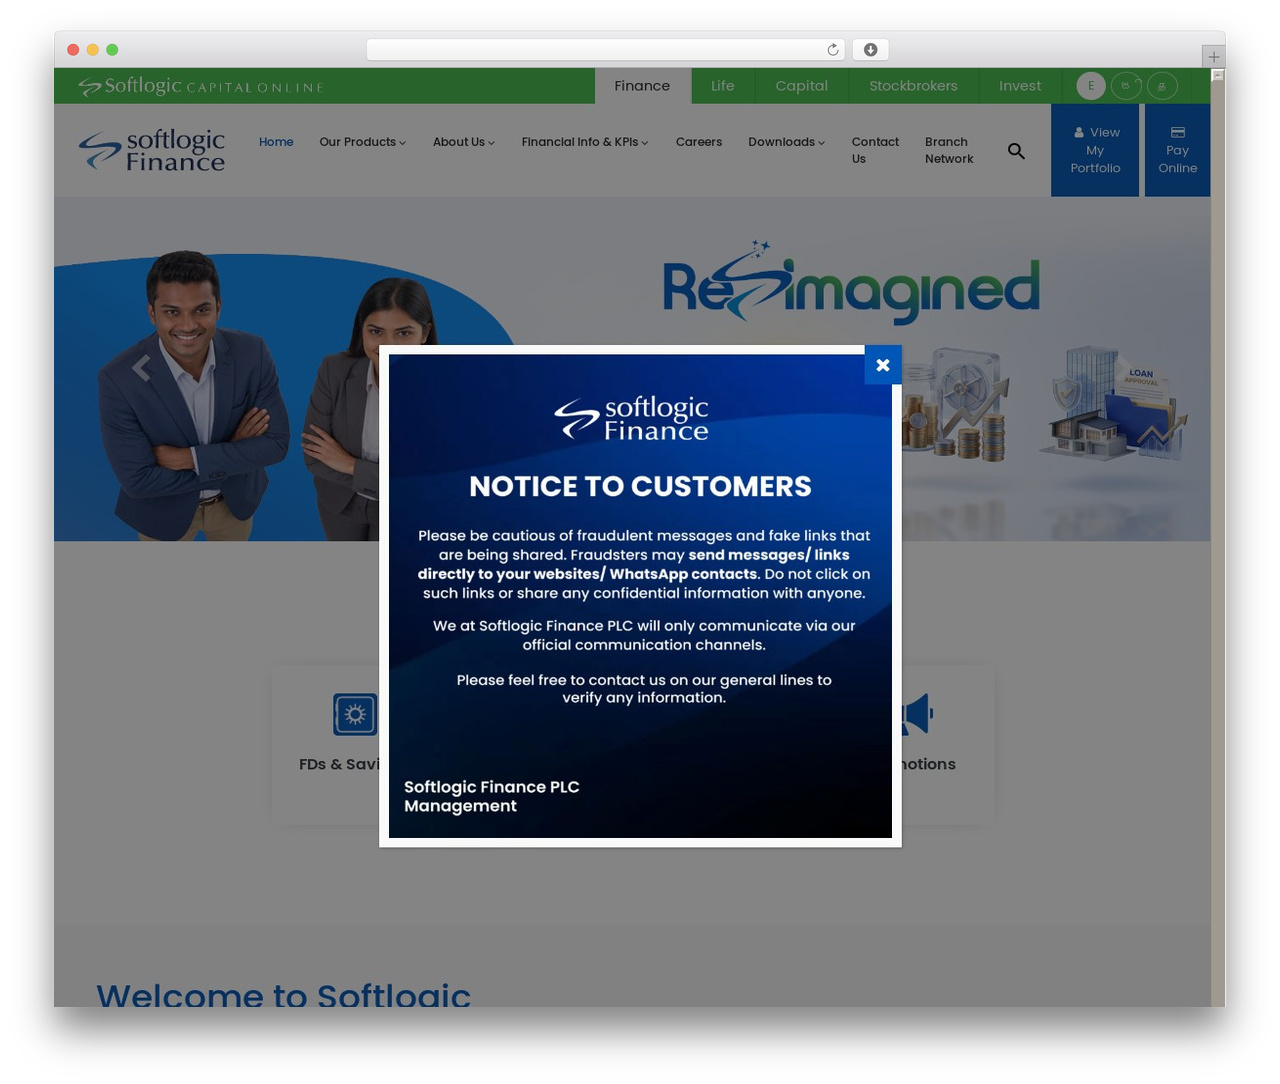Switch to the Invest tab
Viewport: 1280px width, 1084px height.
click(1020, 86)
